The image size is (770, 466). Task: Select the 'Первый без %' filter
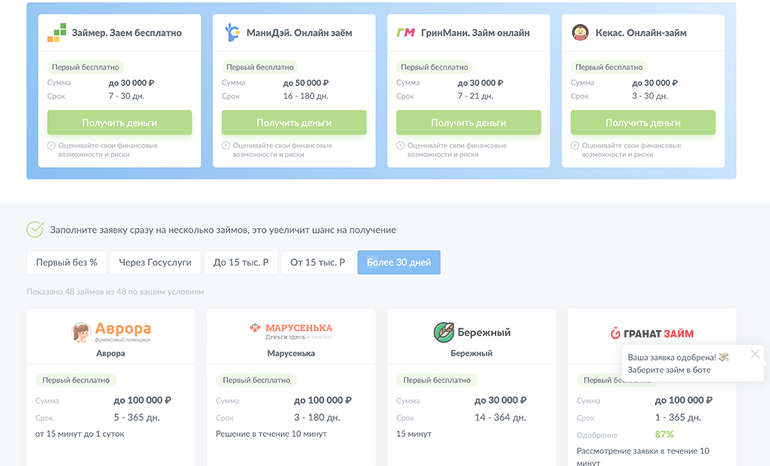click(x=66, y=262)
